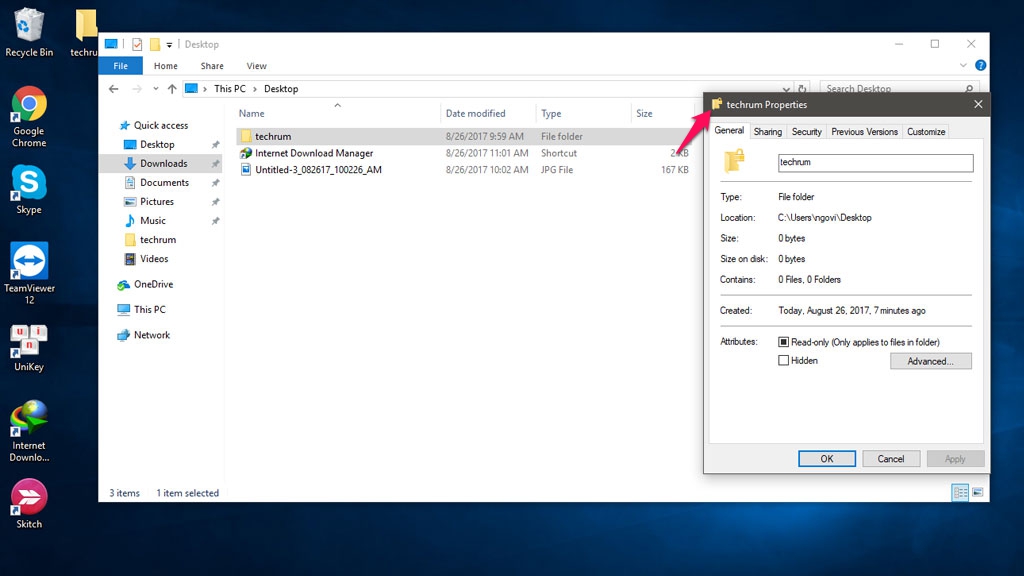The height and width of the screenshot is (576, 1024).
Task: Toggle the Read-only attribute checkbox
Action: coord(784,342)
